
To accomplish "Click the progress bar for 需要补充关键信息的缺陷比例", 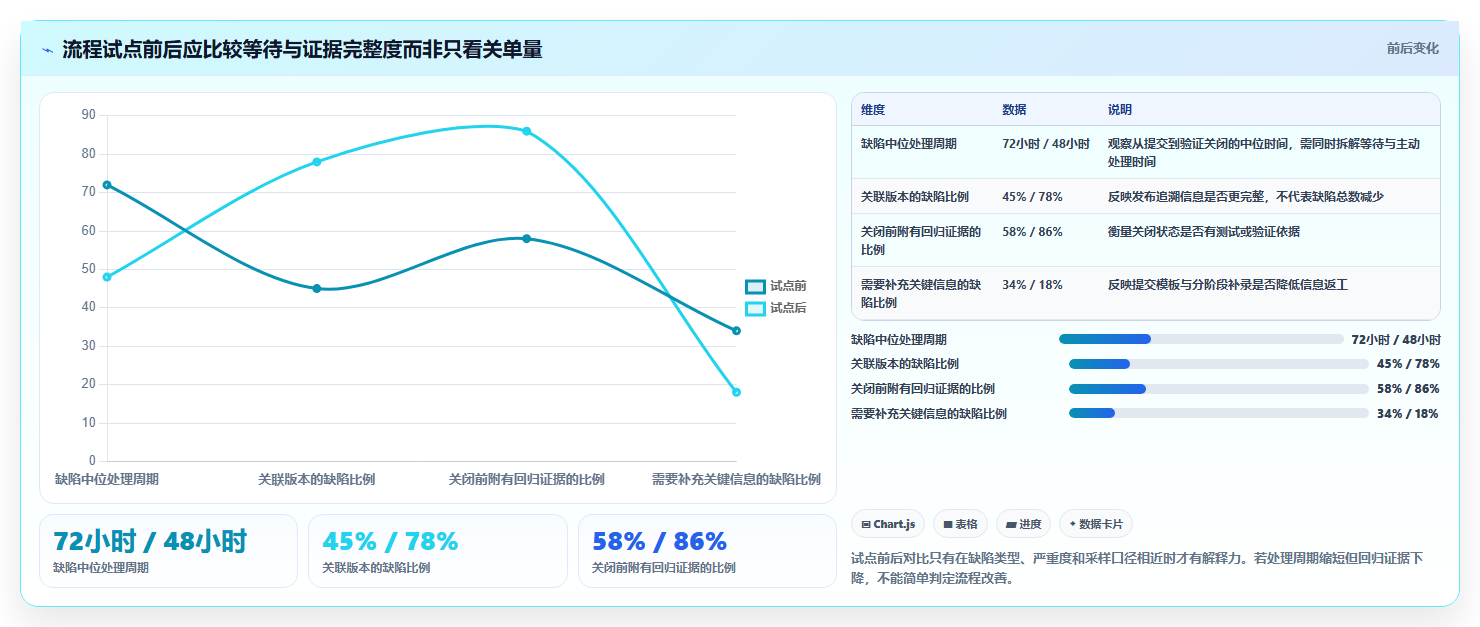I will pos(1219,413).
